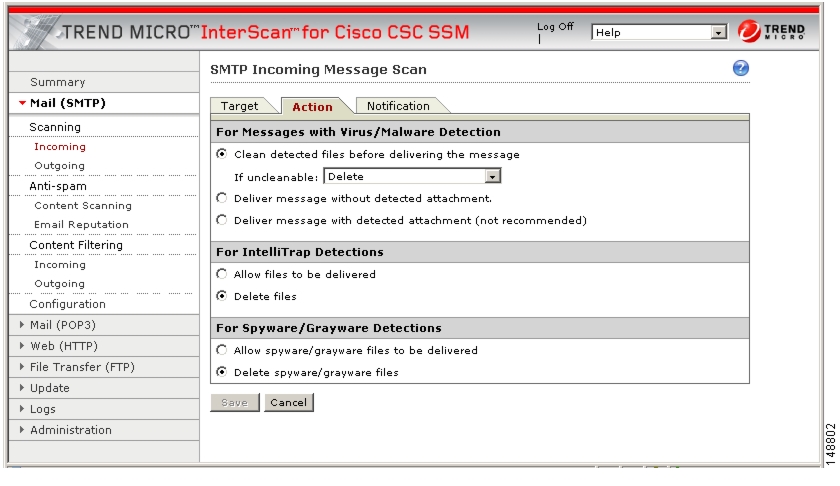Open Outgoing under Scanning

(59, 166)
